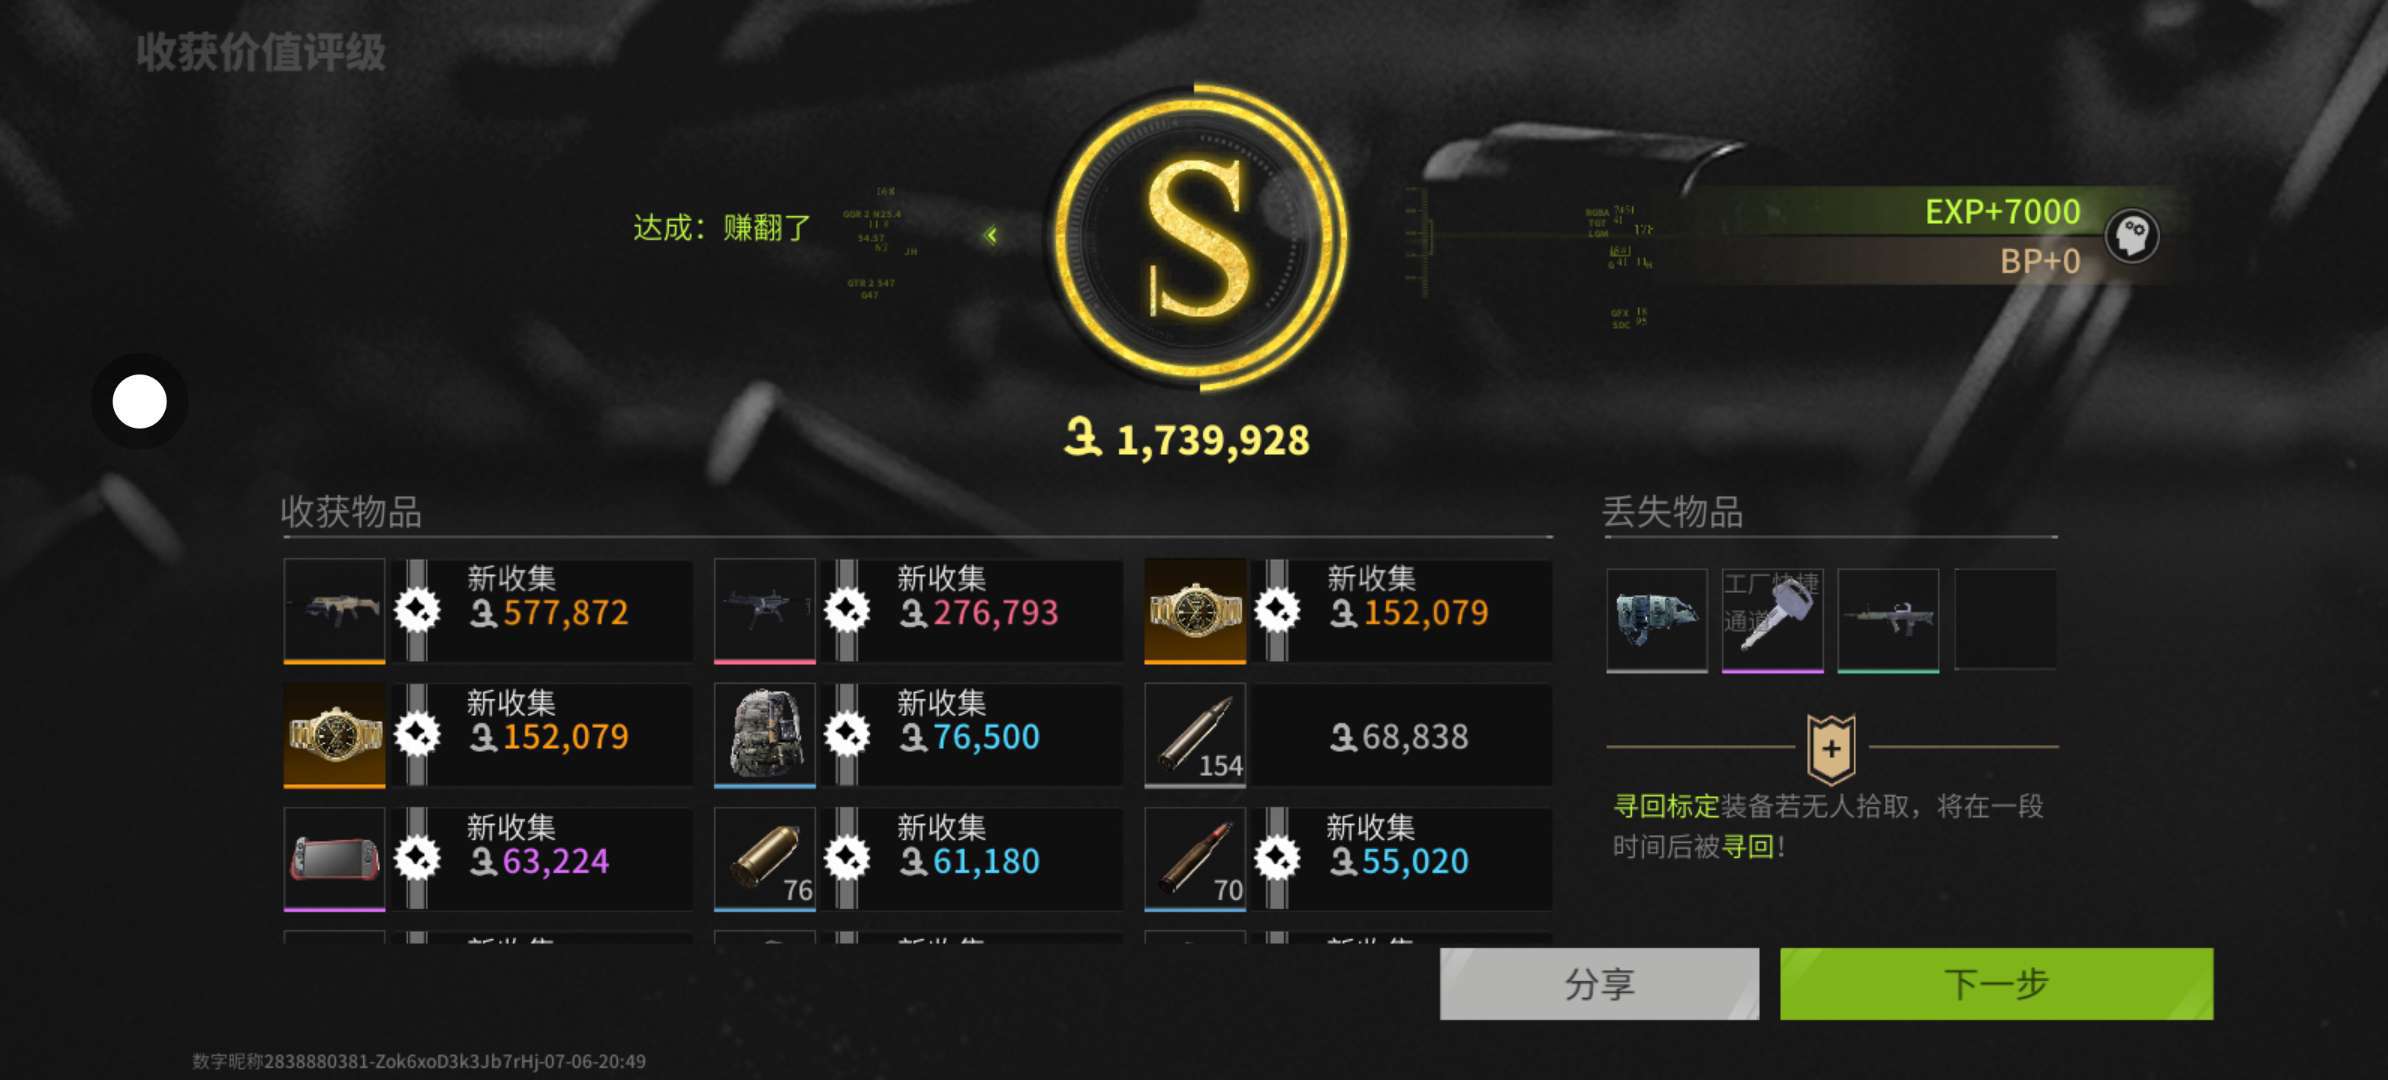Tap the head-with-gears EXP icon

pyautogui.click(x=2132, y=236)
